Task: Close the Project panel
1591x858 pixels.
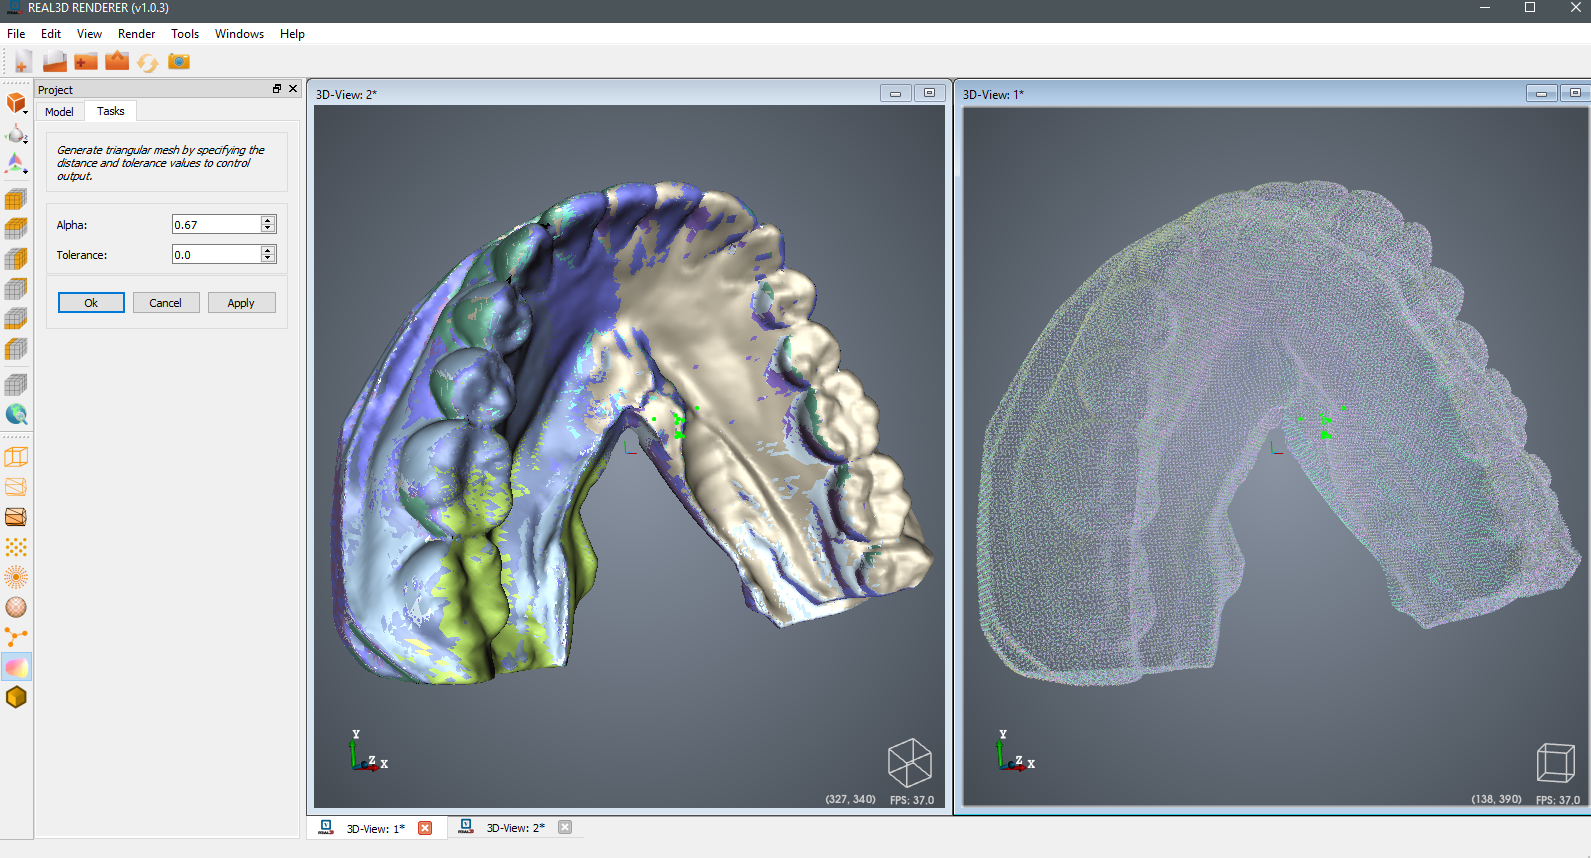Action: point(293,89)
